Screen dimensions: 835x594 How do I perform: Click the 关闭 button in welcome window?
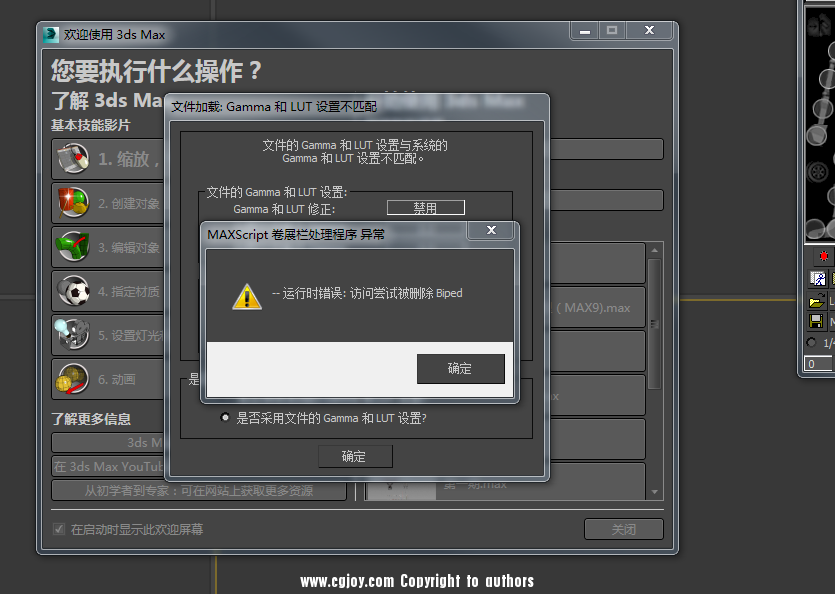pos(624,530)
